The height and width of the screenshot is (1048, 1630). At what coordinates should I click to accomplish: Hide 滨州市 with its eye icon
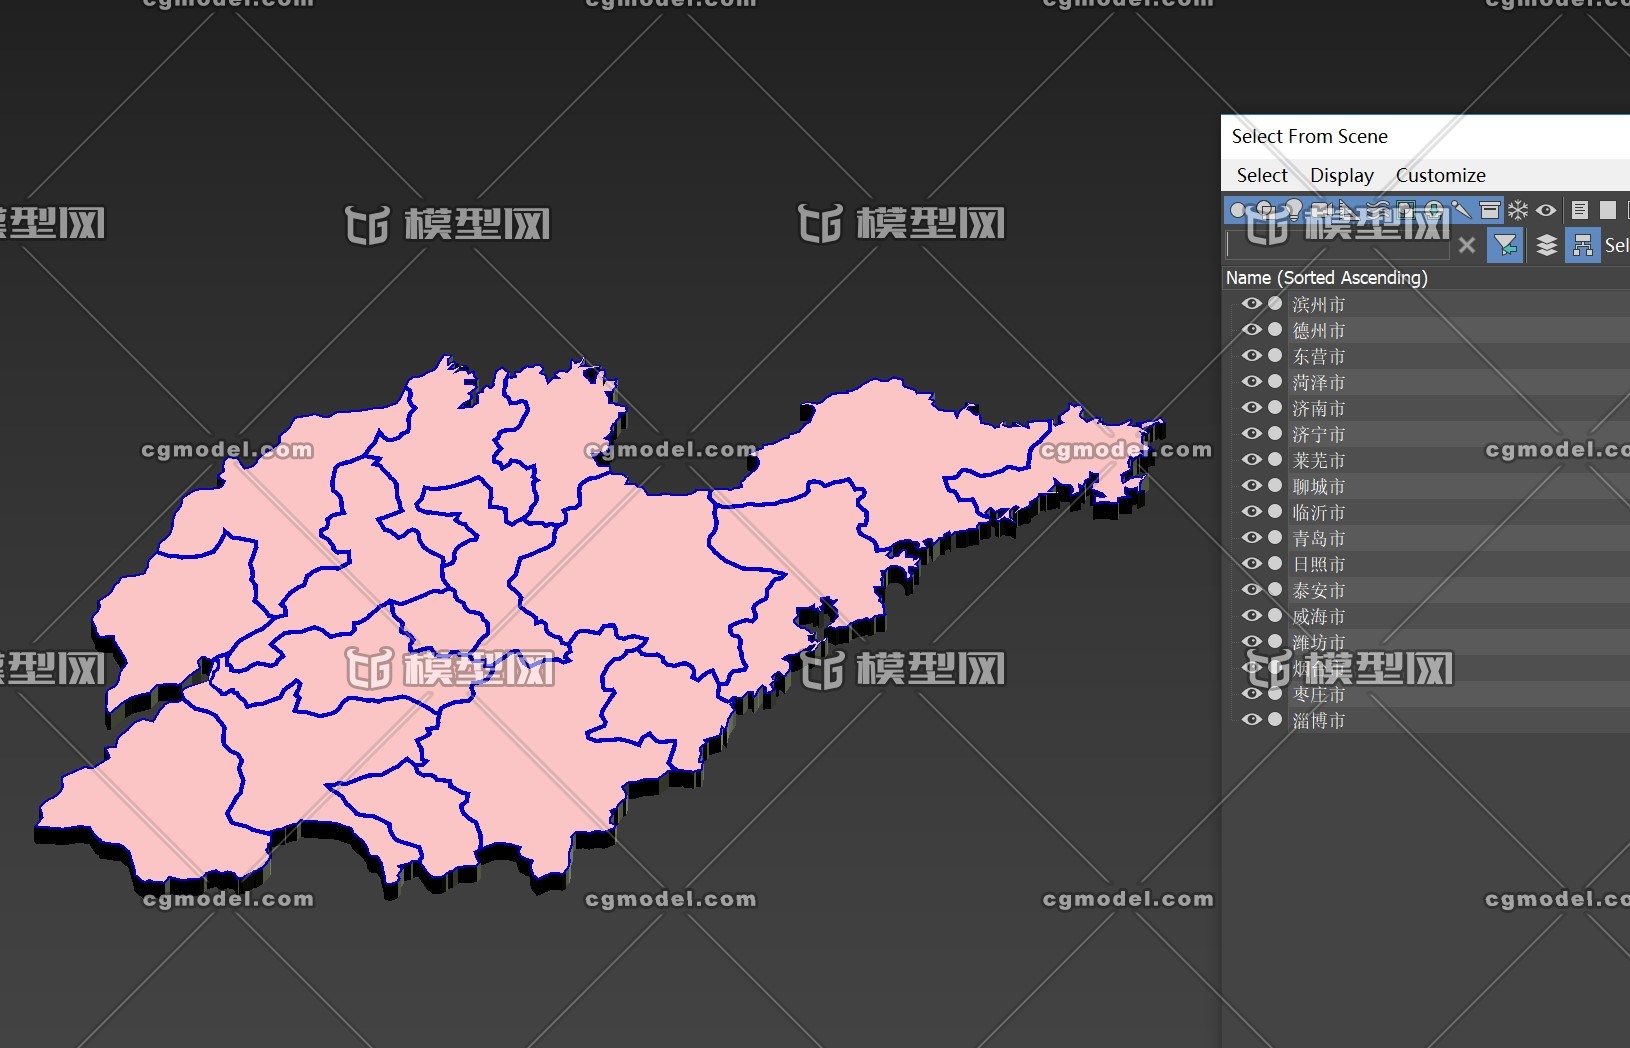tap(1251, 303)
